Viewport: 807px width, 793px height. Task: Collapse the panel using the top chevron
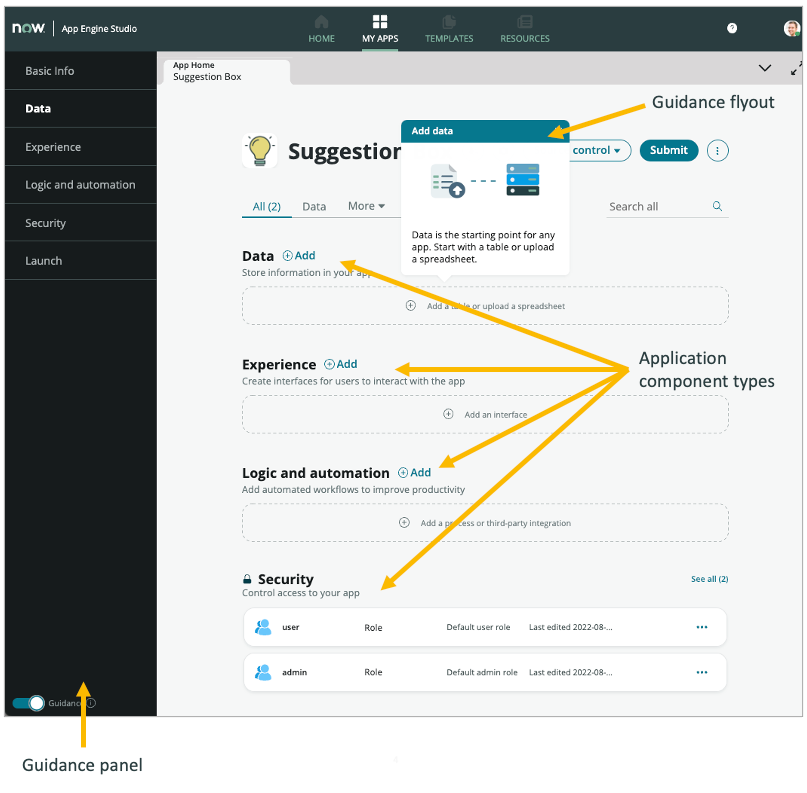tap(765, 68)
